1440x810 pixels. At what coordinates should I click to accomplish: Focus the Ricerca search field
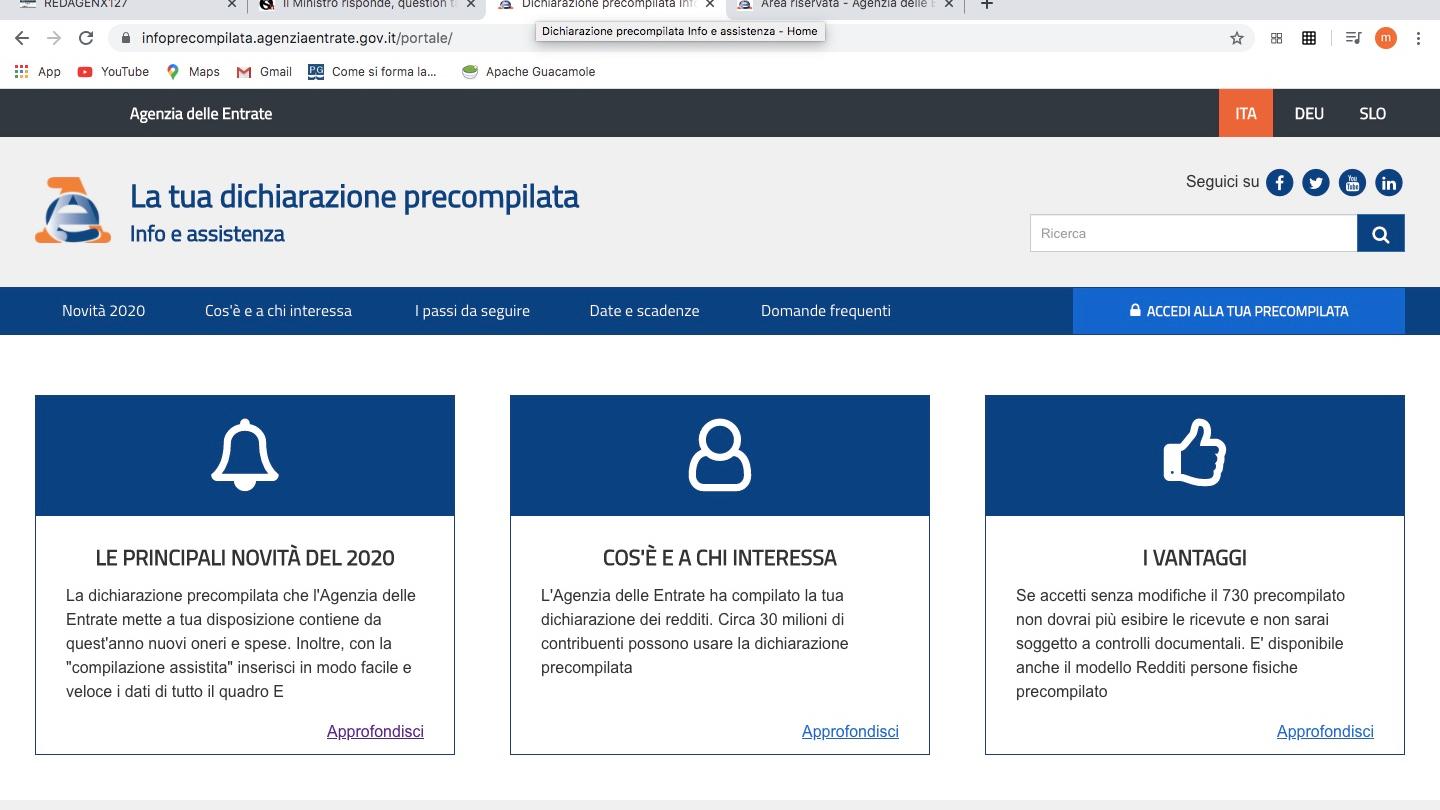coord(1193,233)
